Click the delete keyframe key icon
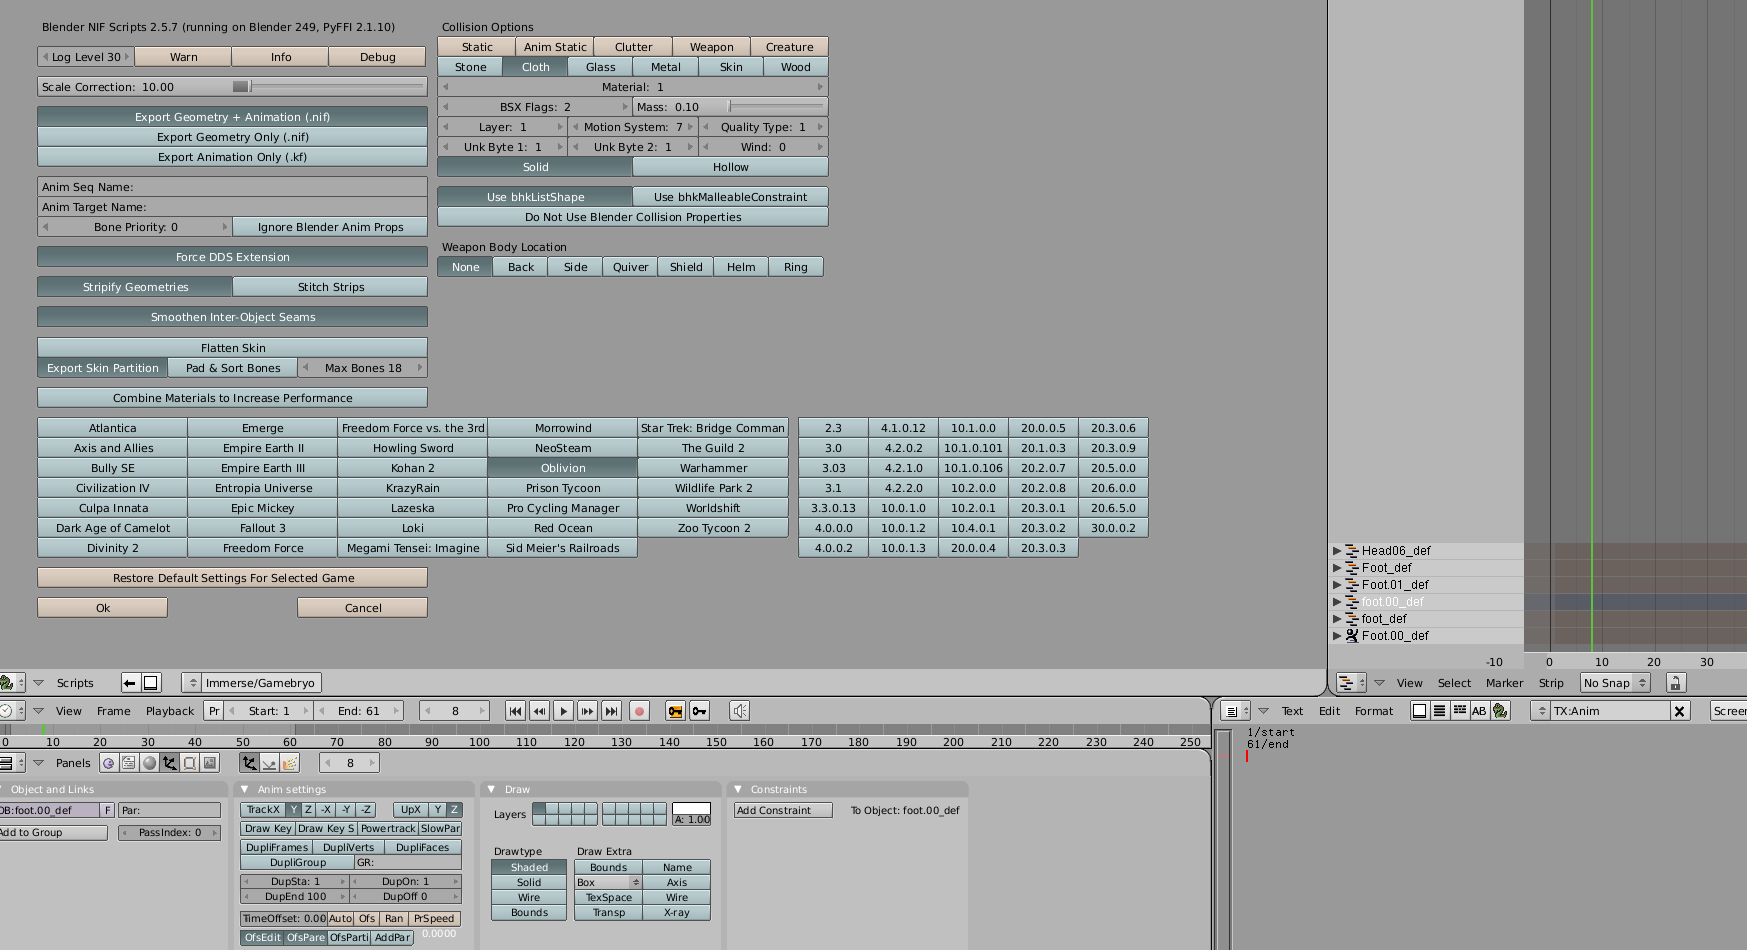This screenshot has height=950, width=1747. point(699,711)
